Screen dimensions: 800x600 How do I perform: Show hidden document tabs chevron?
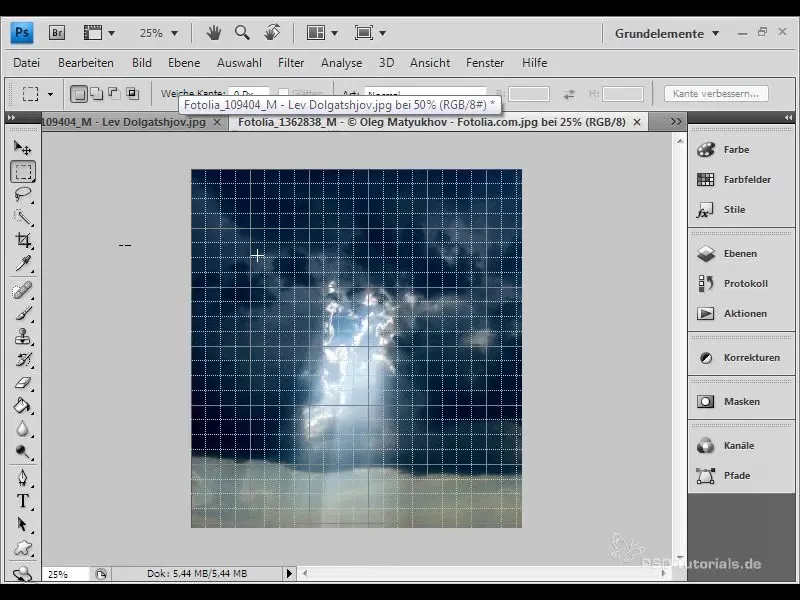(676, 122)
